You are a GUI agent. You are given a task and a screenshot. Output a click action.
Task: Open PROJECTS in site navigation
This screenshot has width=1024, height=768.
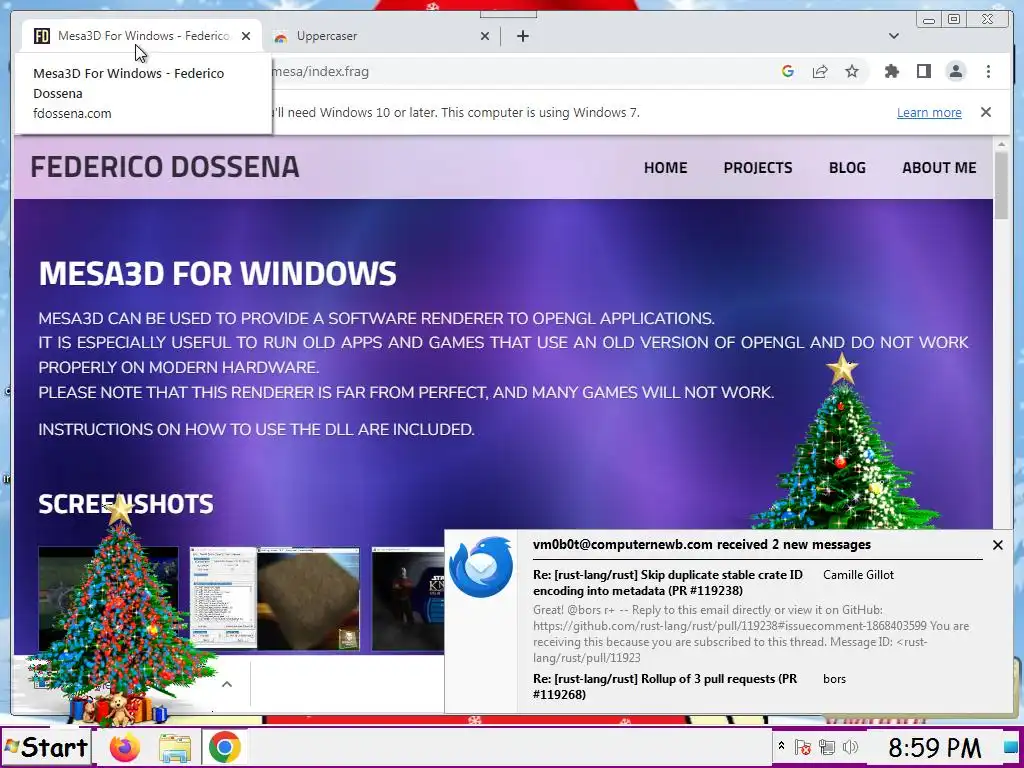click(x=758, y=168)
